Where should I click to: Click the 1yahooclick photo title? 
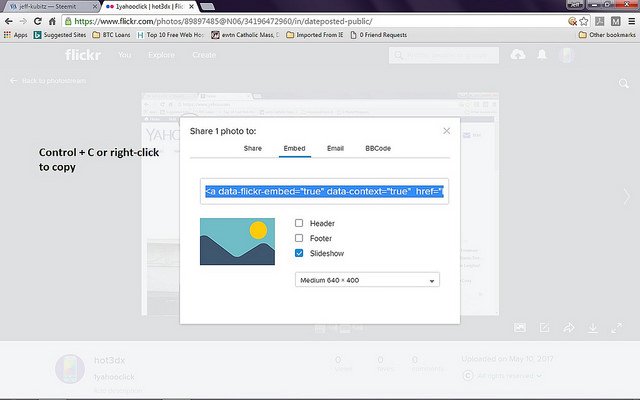click(114, 377)
